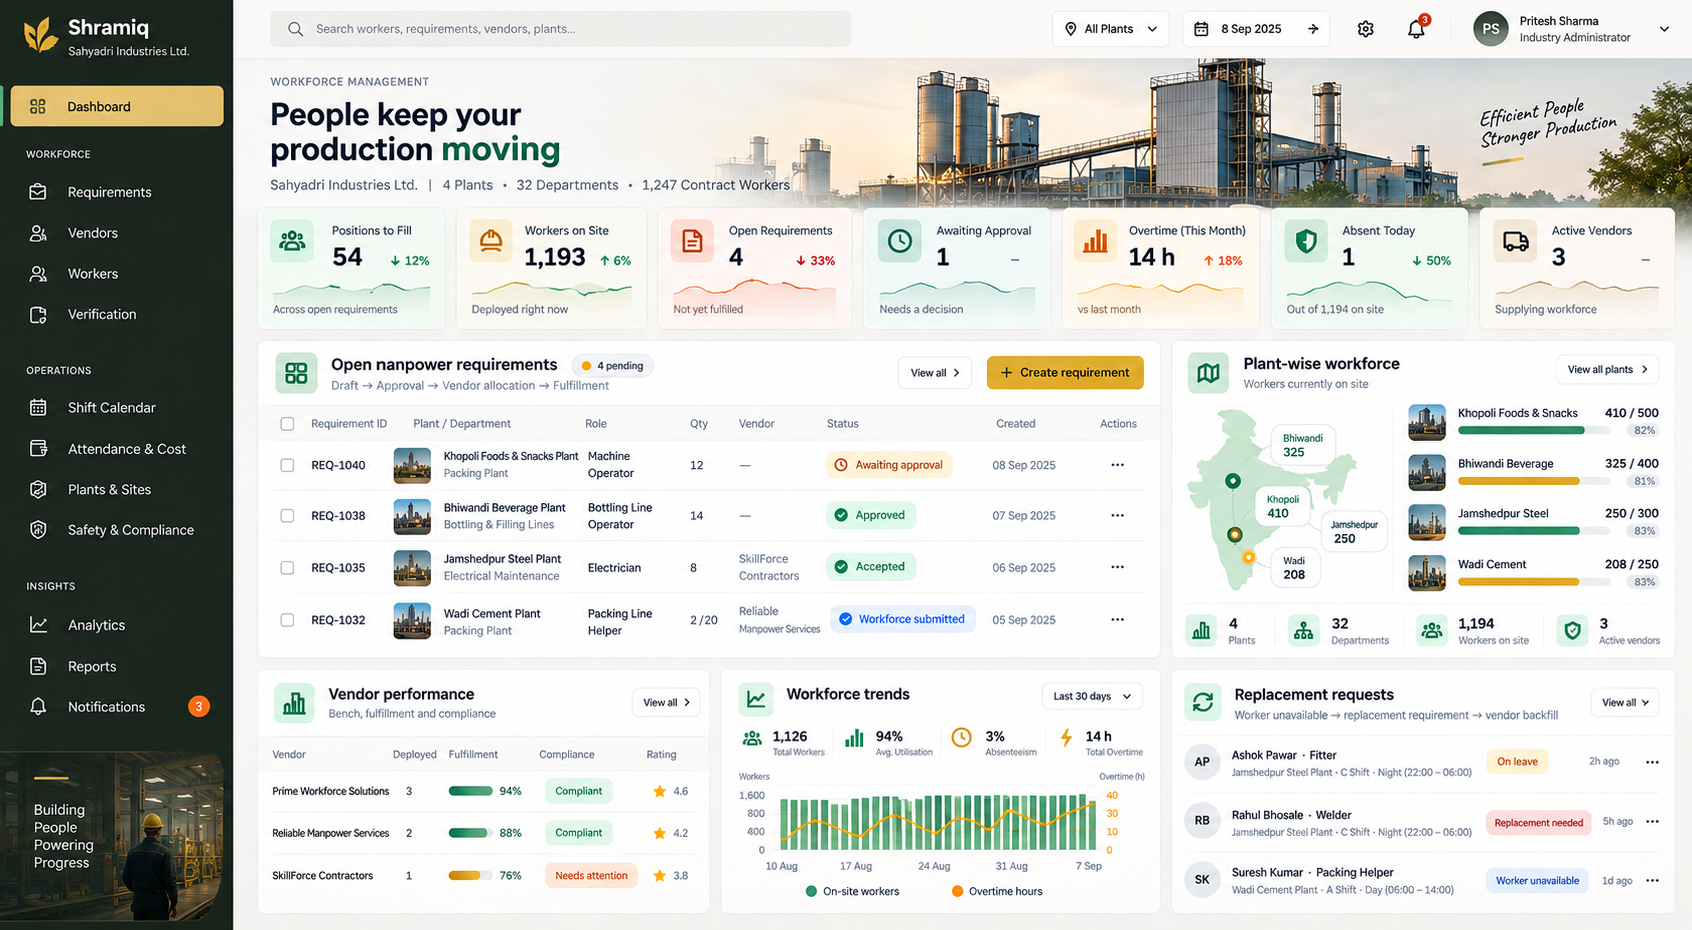The image size is (1692, 930).
Task: Open actions menu for REQ-1040
Action: point(1117,465)
